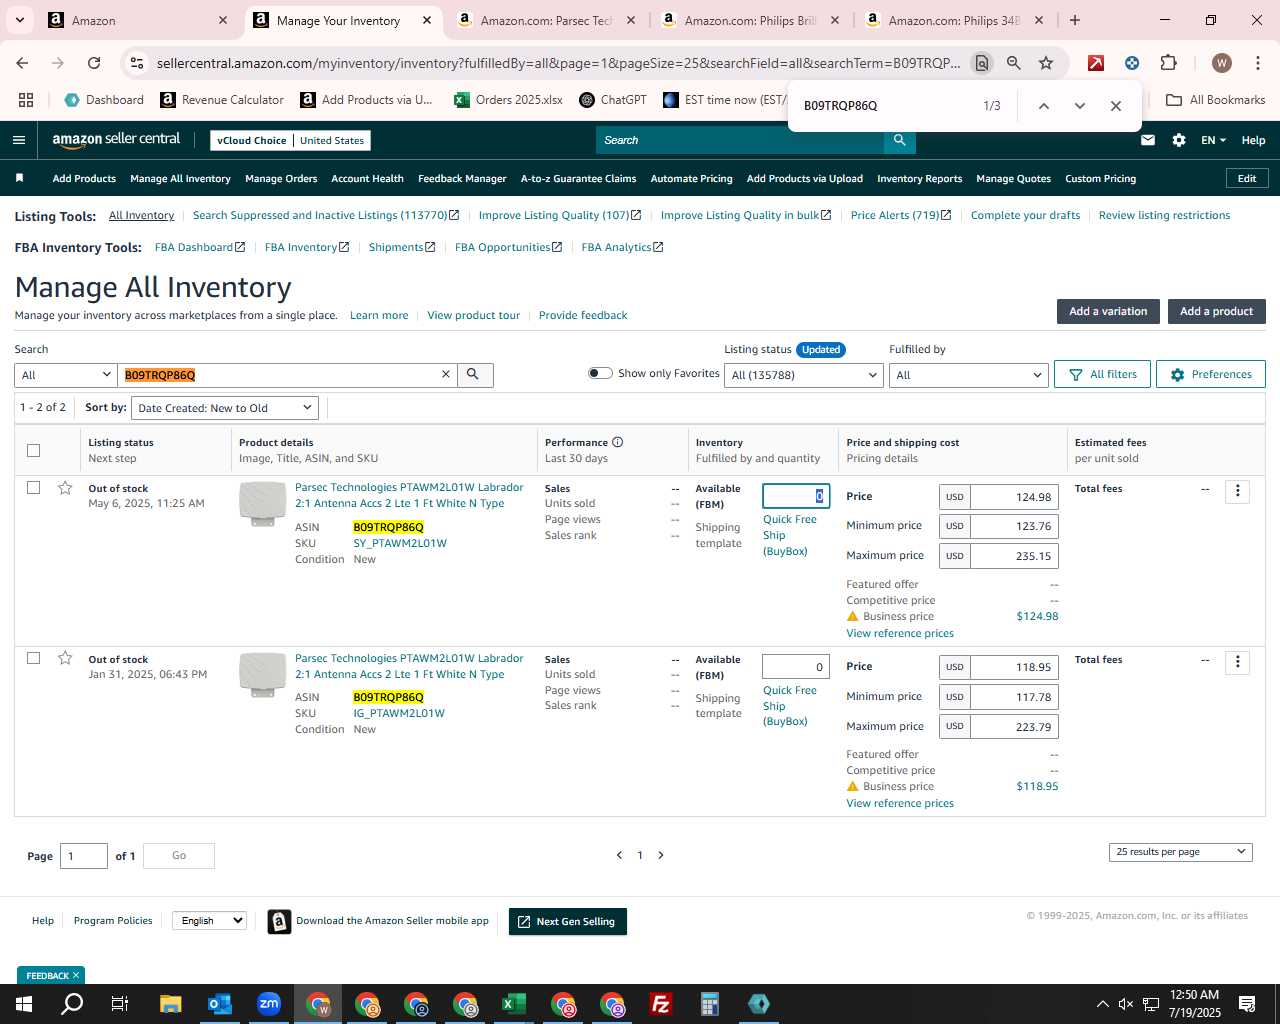1280x1024 pixels.
Task: Open actions menu for IG_PTAWM2L01W row
Action: [x=1238, y=661]
